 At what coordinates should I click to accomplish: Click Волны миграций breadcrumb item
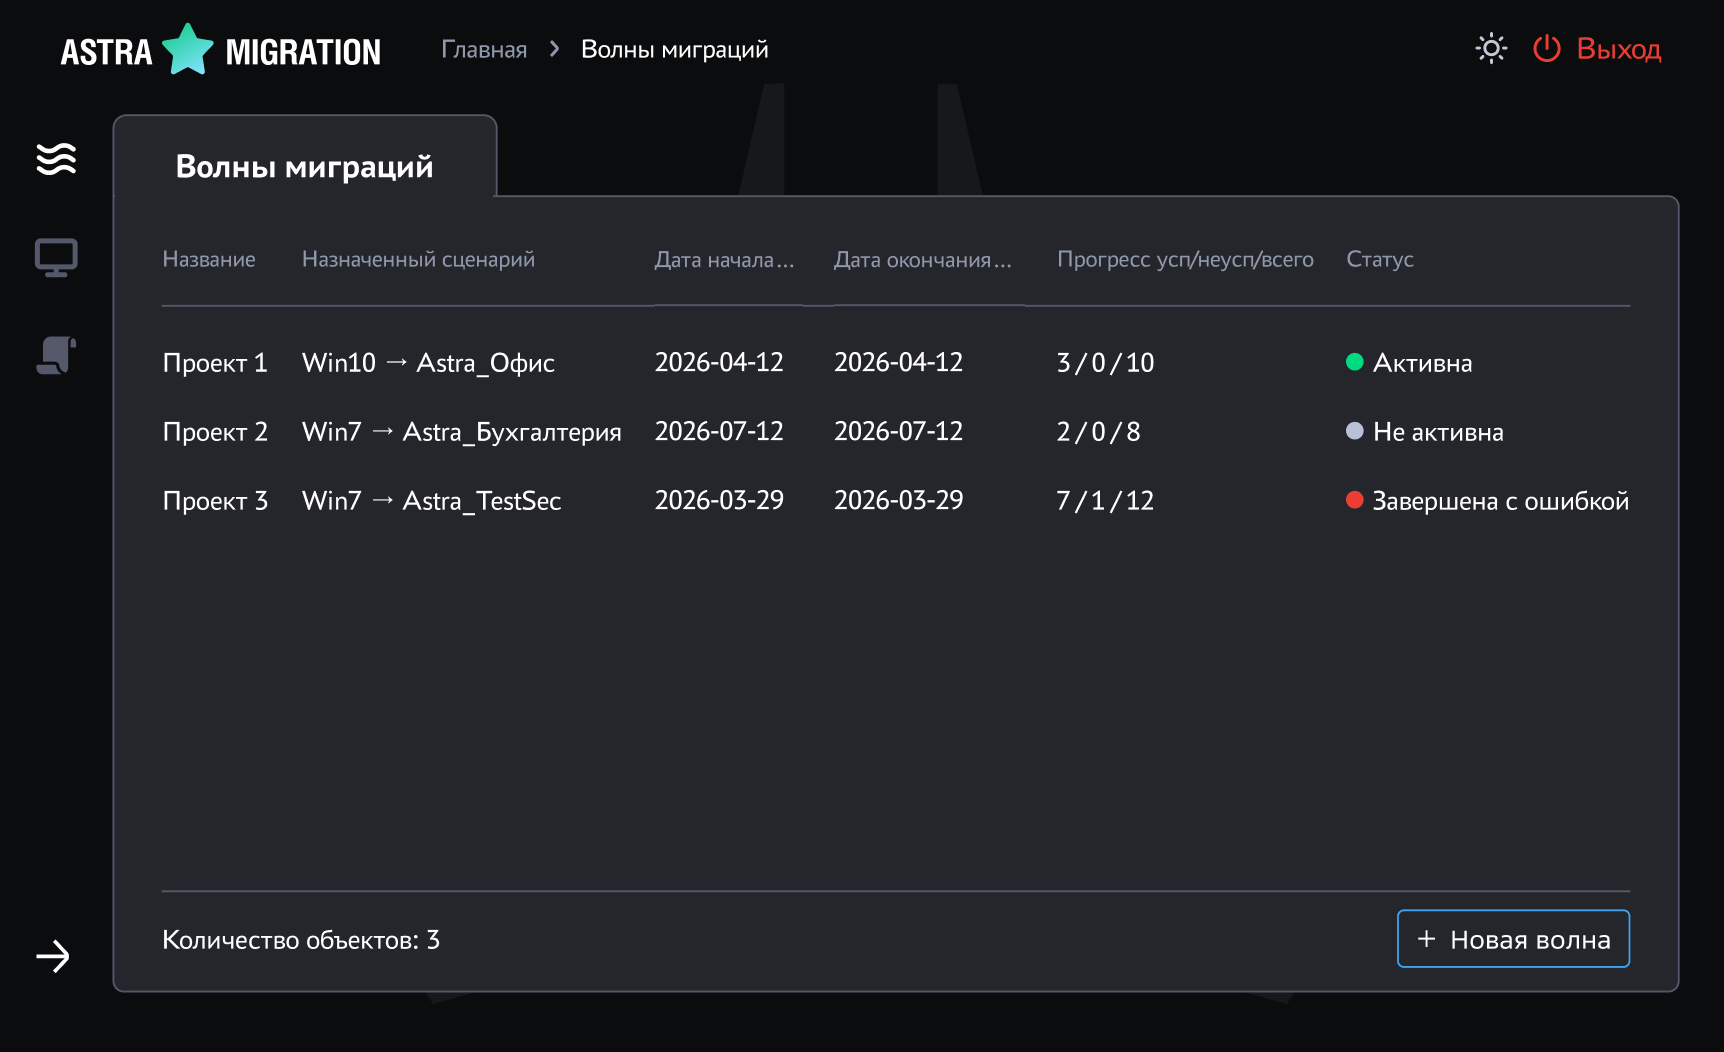674,50
